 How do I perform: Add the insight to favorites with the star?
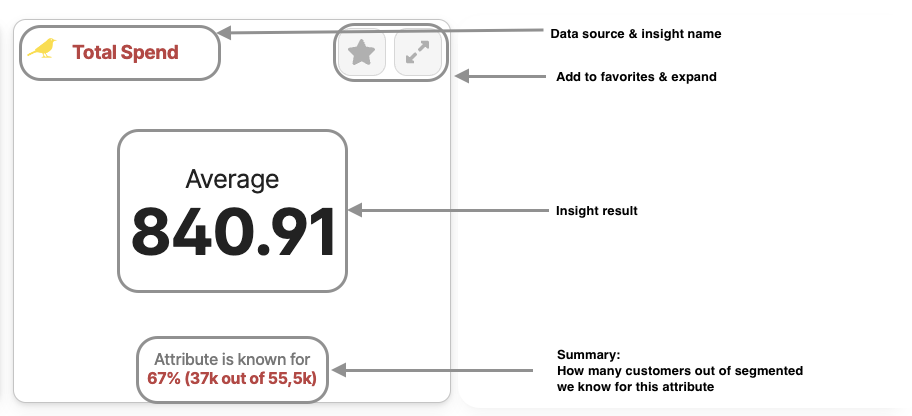362,53
